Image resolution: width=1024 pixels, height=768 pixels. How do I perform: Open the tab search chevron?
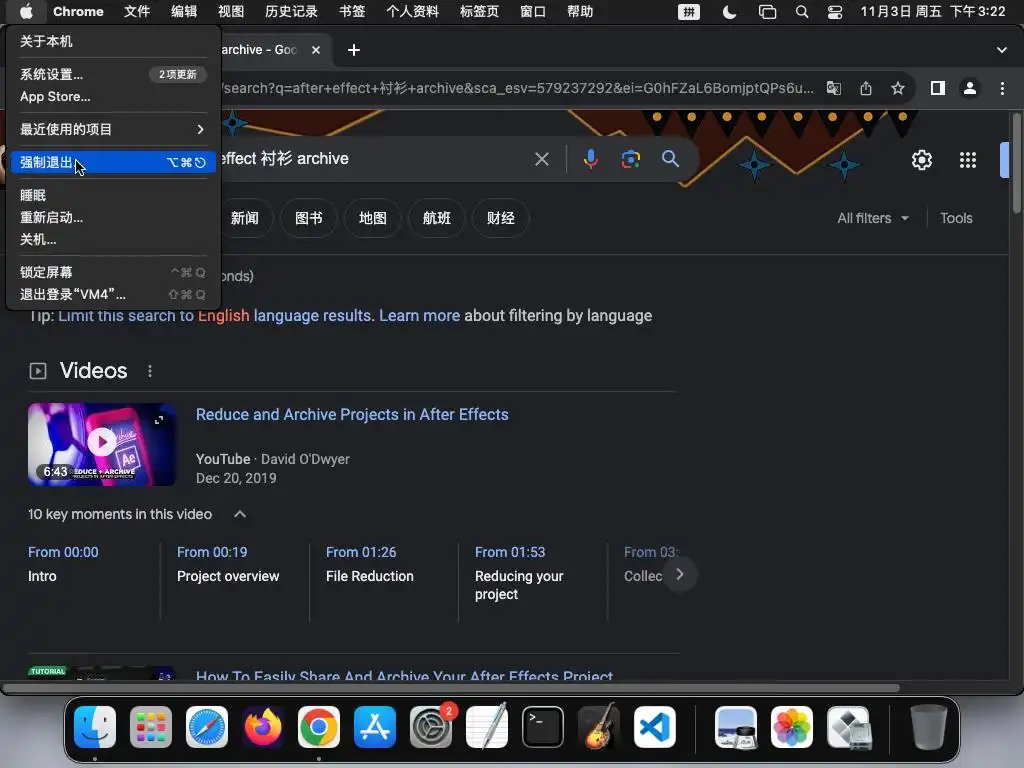point(1001,50)
